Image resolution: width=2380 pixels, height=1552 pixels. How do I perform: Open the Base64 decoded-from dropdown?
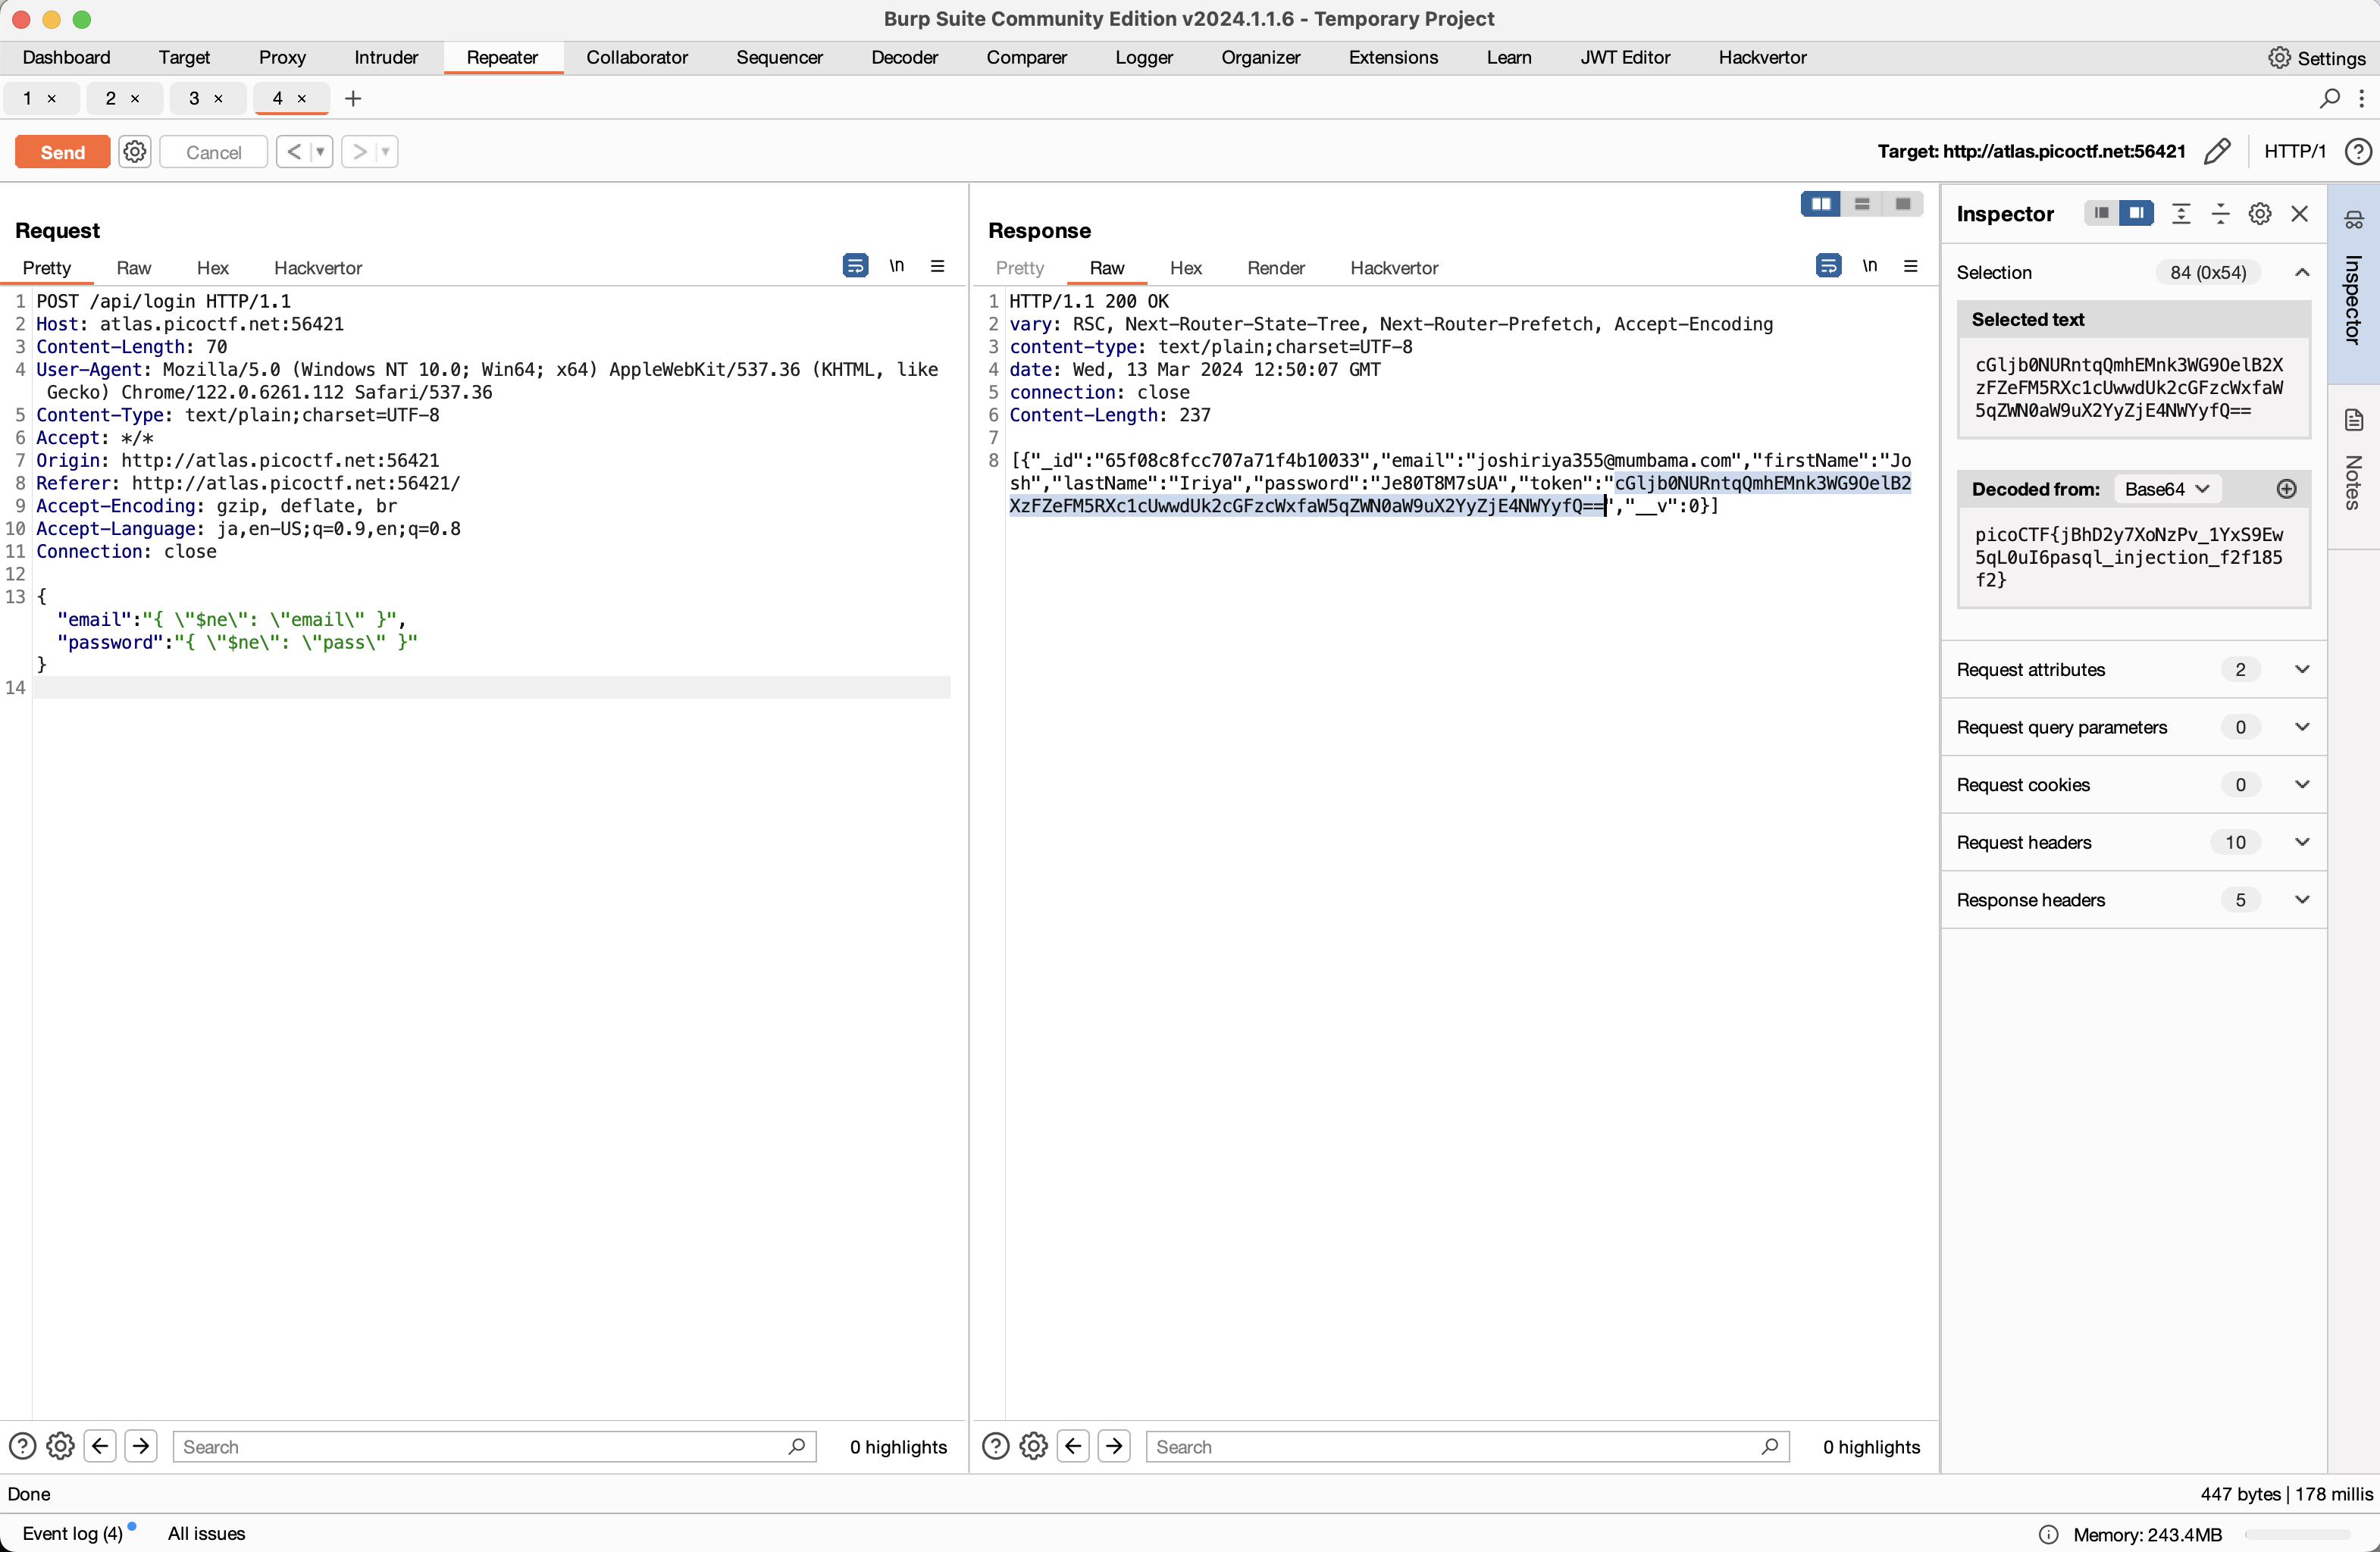[2166, 489]
